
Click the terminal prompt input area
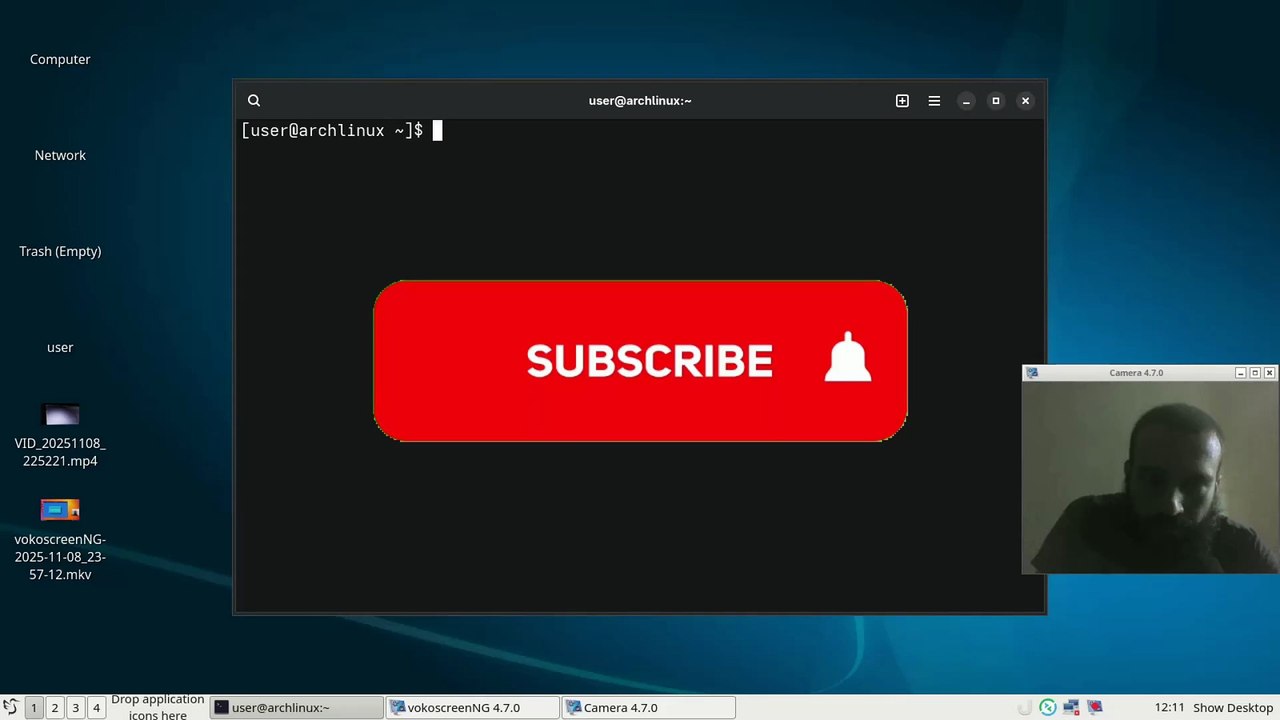[437, 131]
